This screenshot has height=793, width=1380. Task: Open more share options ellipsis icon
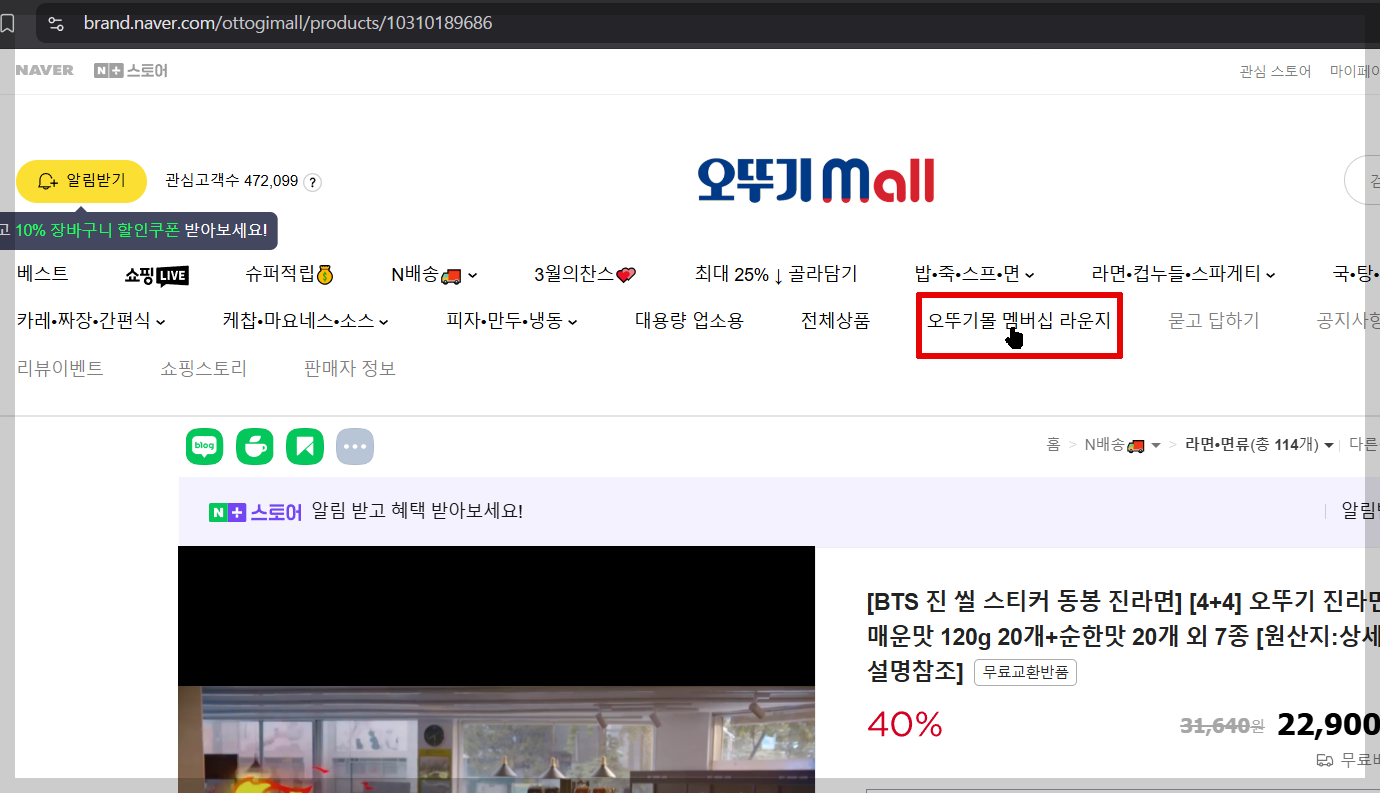[x=355, y=446]
